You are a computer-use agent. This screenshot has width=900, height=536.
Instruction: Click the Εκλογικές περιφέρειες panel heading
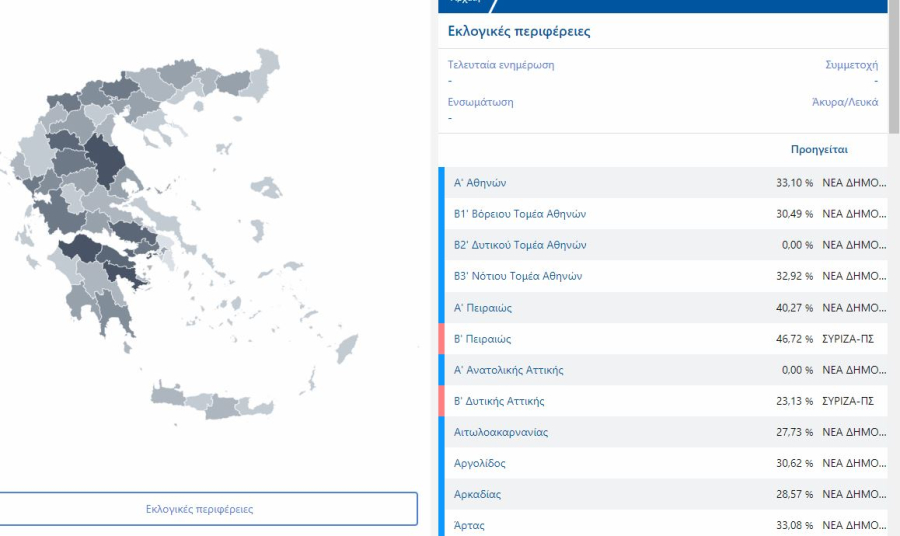[518, 31]
